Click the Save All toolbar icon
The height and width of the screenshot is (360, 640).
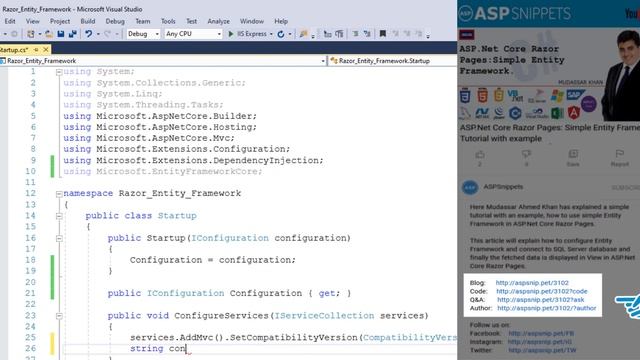[73, 34]
